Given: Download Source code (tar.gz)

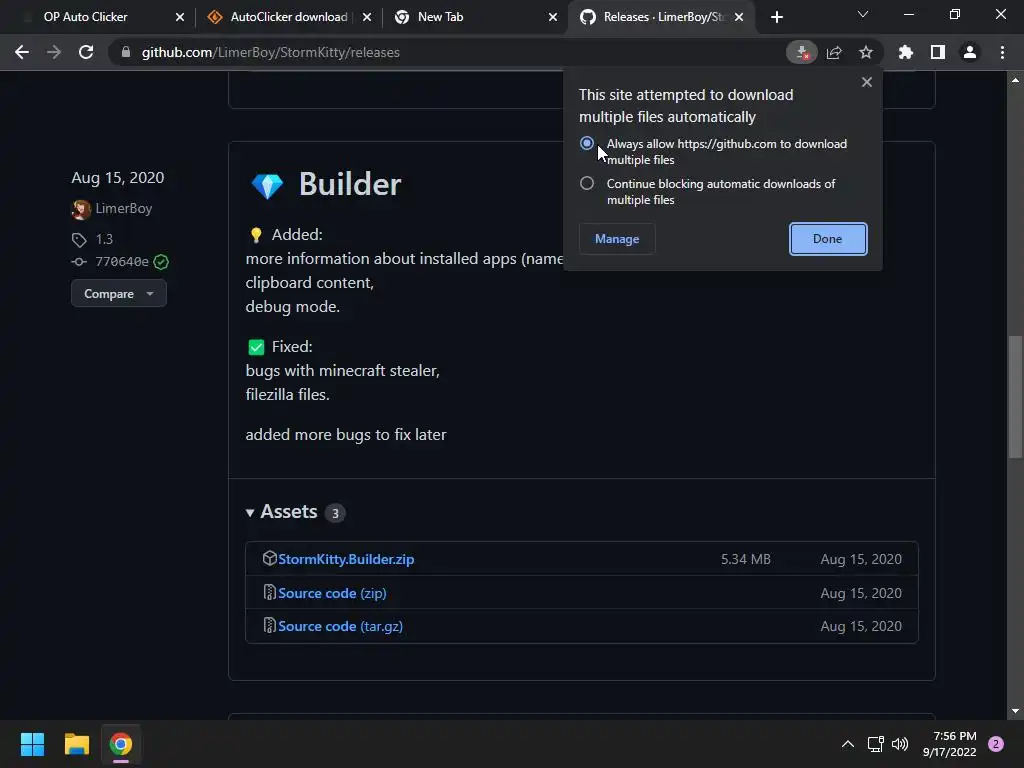Looking at the screenshot, I should click(340, 626).
